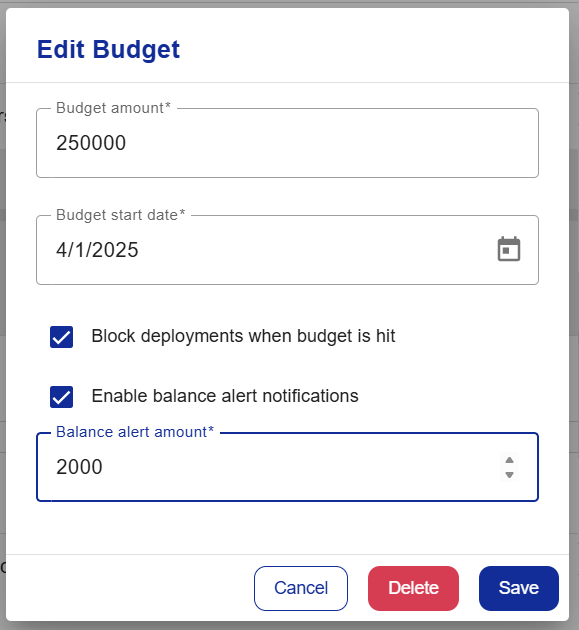579x630 pixels.
Task: Focus the Balance alert amount field
Action: (x=287, y=467)
